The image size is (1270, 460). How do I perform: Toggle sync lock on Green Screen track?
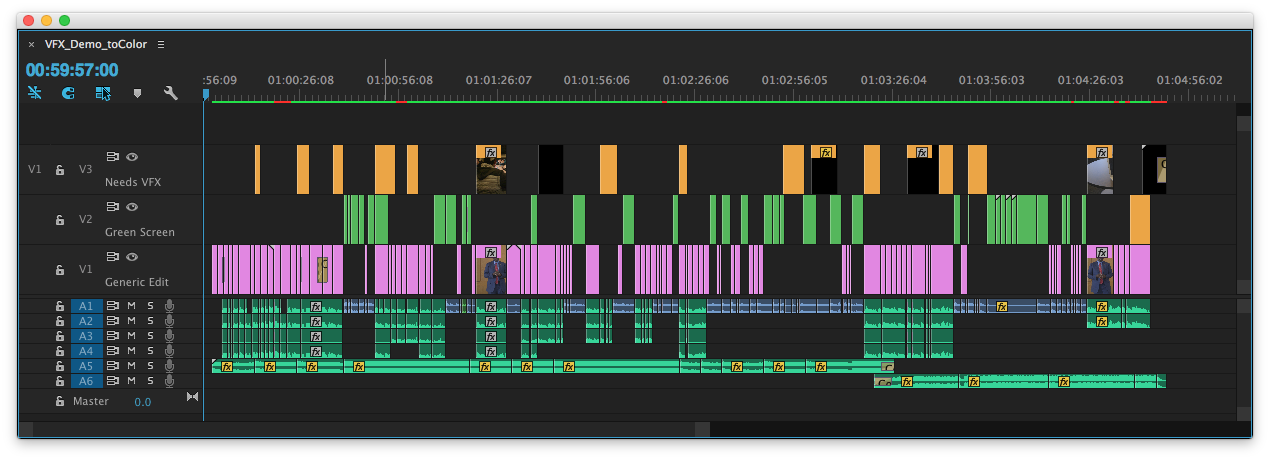[113, 206]
